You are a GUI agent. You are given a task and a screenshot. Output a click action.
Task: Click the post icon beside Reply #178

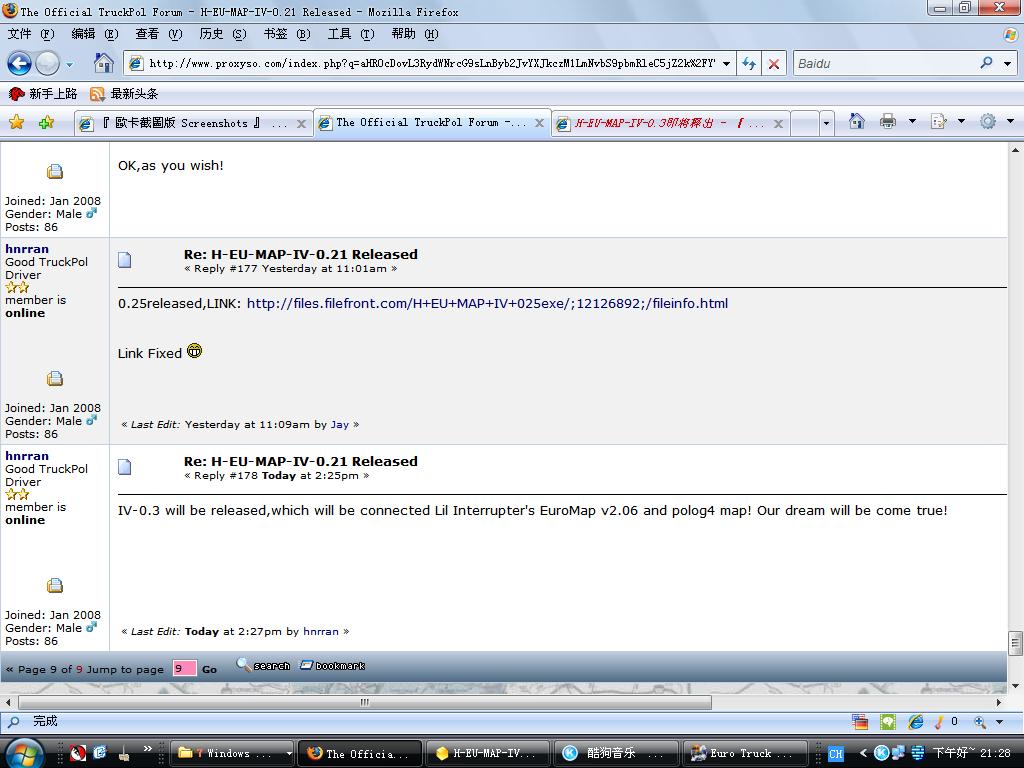(x=125, y=467)
